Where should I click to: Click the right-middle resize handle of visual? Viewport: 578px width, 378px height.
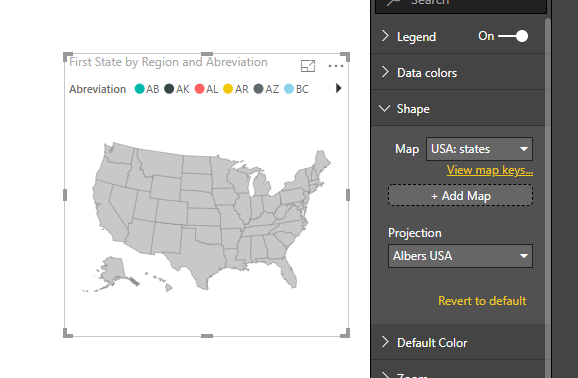point(348,195)
